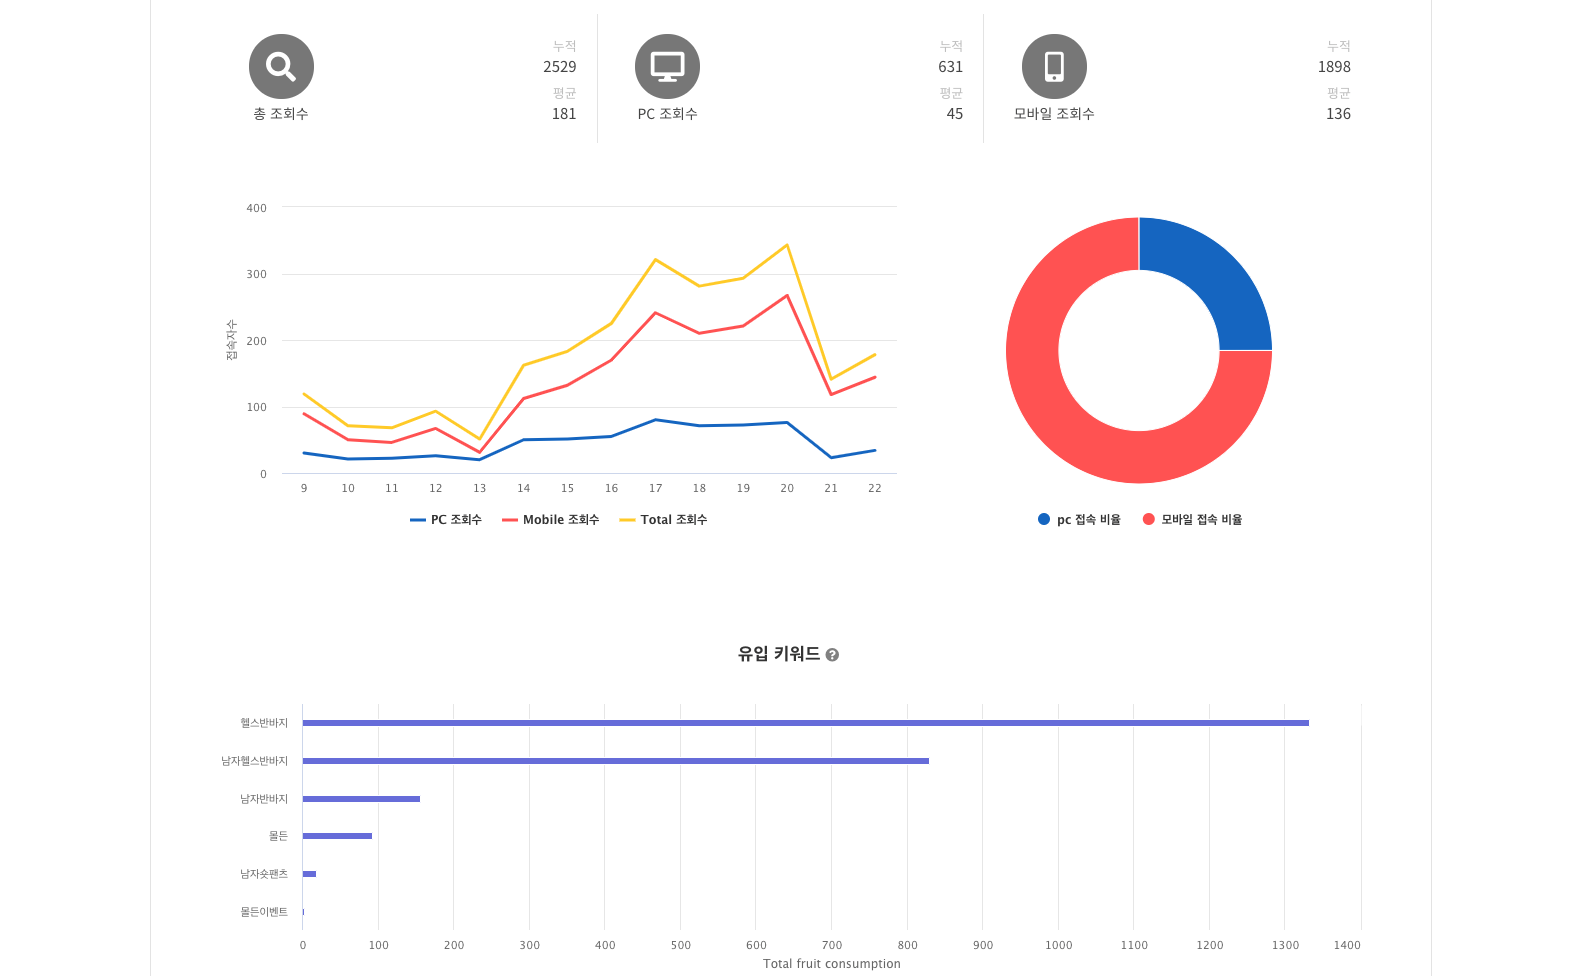Image resolution: width=1582 pixels, height=976 pixels.
Task: Hide the Mobile 조회수 series via legend
Action: point(551,520)
